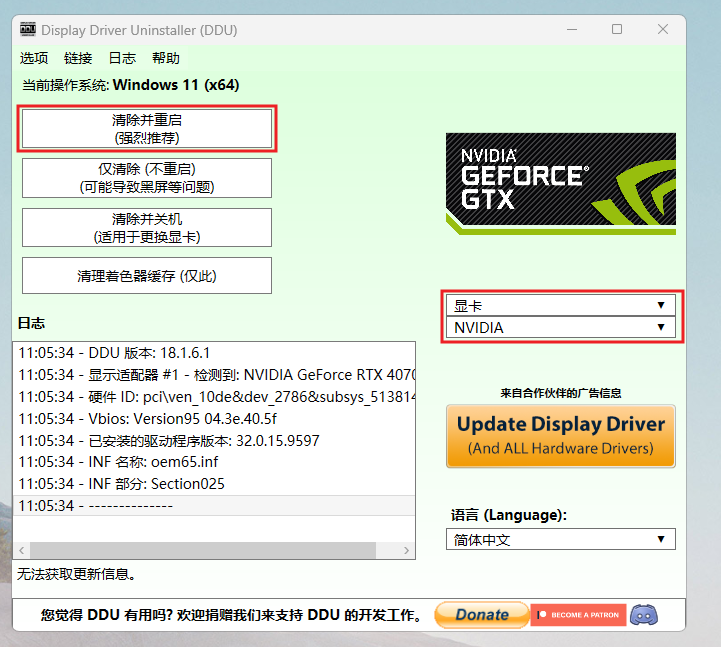The height and width of the screenshot is (647, 721).
Task: Select log line INF 部分: Section025
Action: click(x=214, y=484)
